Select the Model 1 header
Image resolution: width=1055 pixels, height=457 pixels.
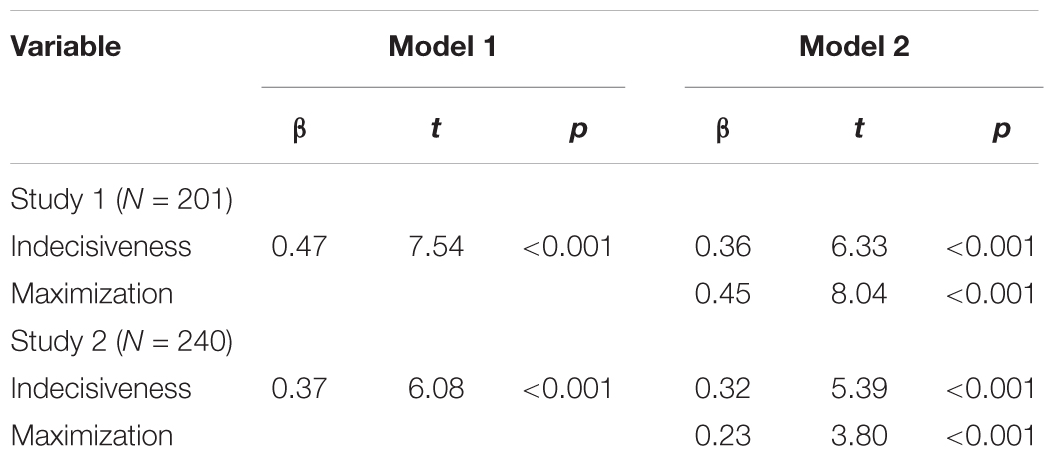443,49
